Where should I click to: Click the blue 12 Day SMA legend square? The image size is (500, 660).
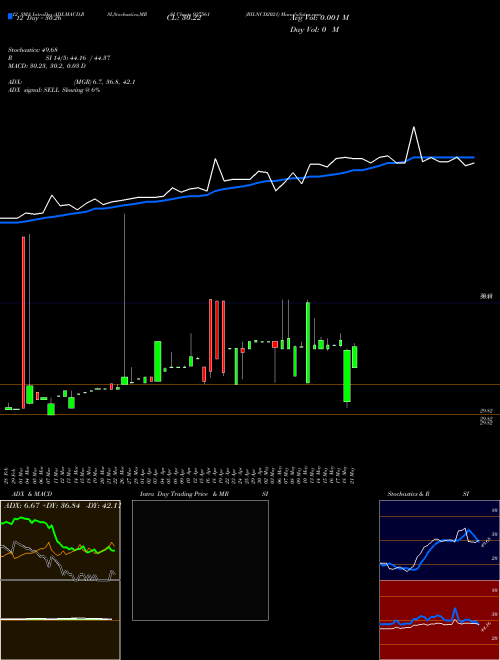10,16
